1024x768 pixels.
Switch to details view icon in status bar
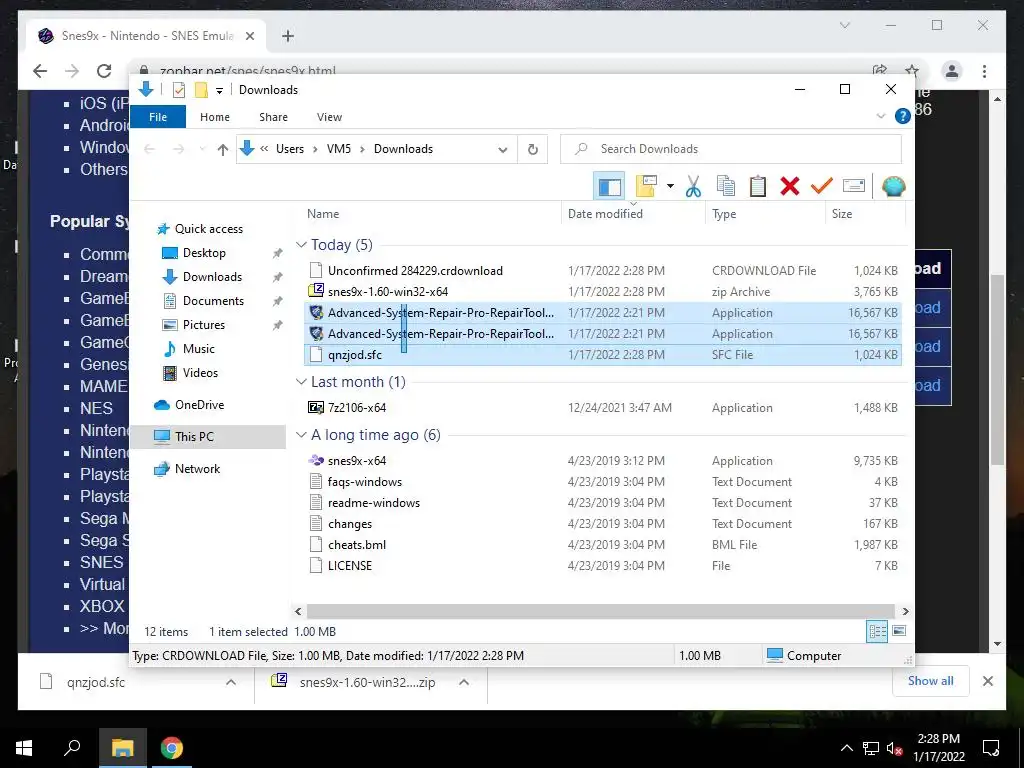point(877,632)
